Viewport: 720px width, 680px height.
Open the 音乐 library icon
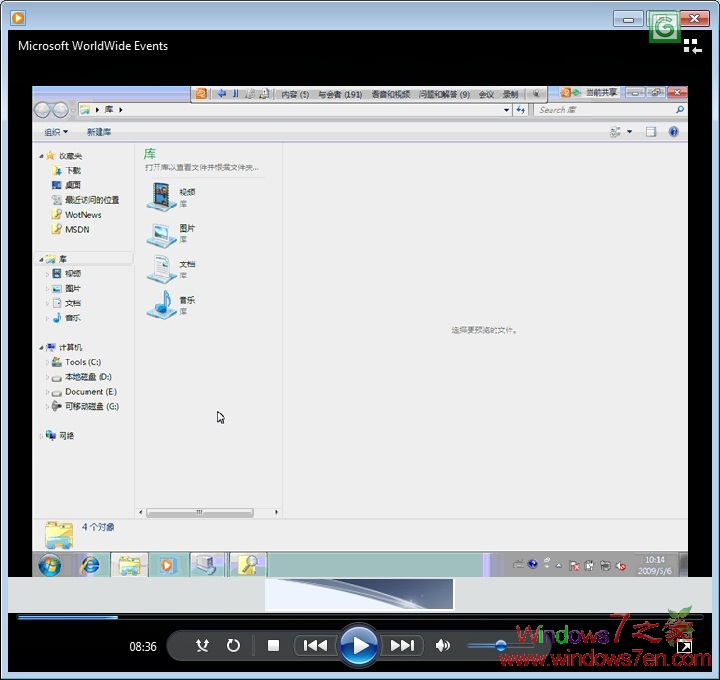160,305
